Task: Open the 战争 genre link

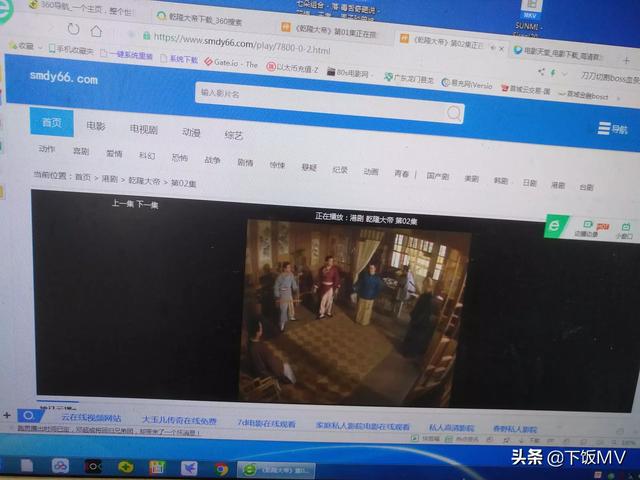Action: pos(212,160)
